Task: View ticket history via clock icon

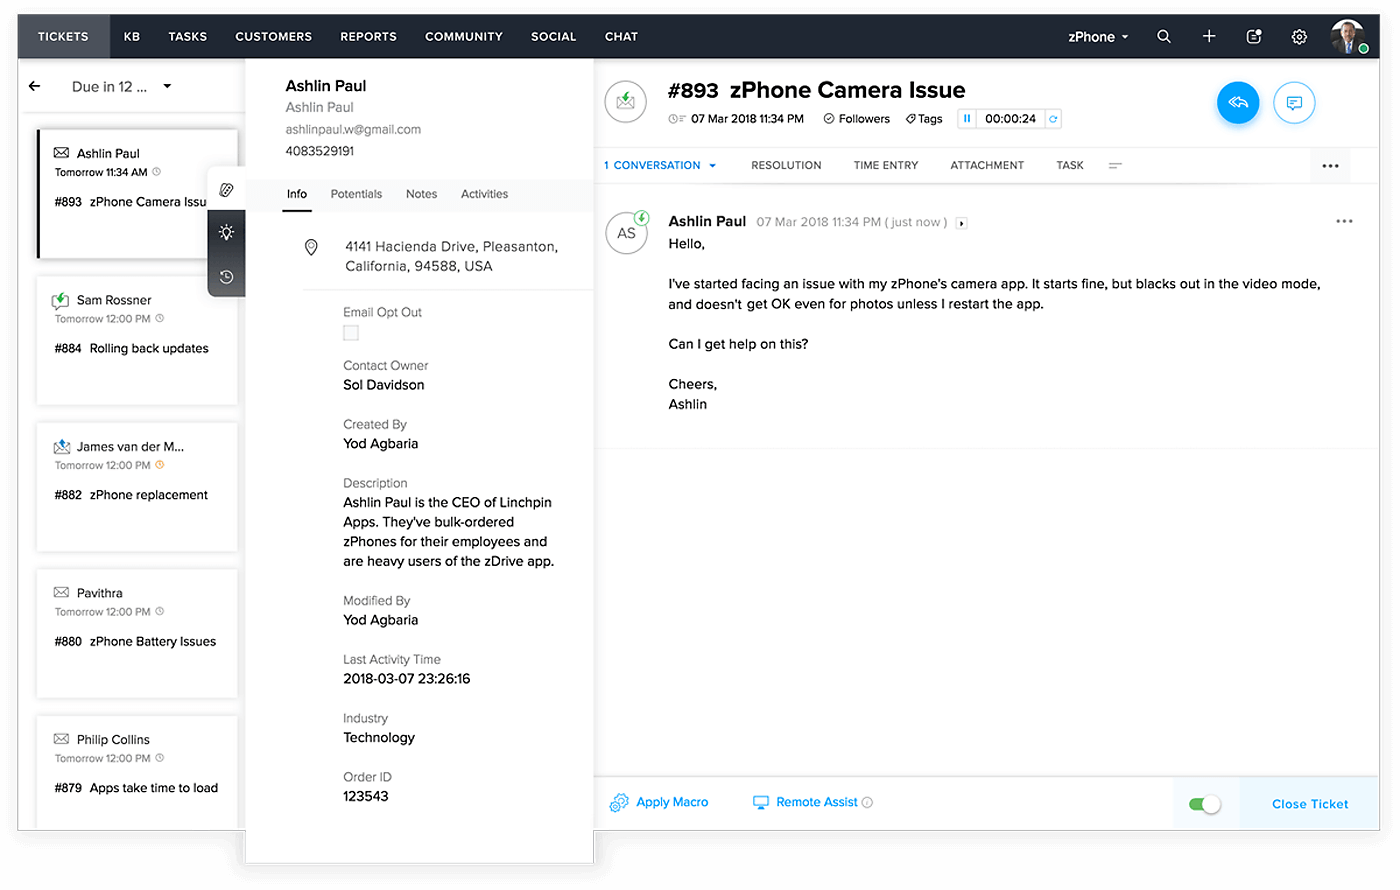Action: pyautogui.click(x=226, y=276)
